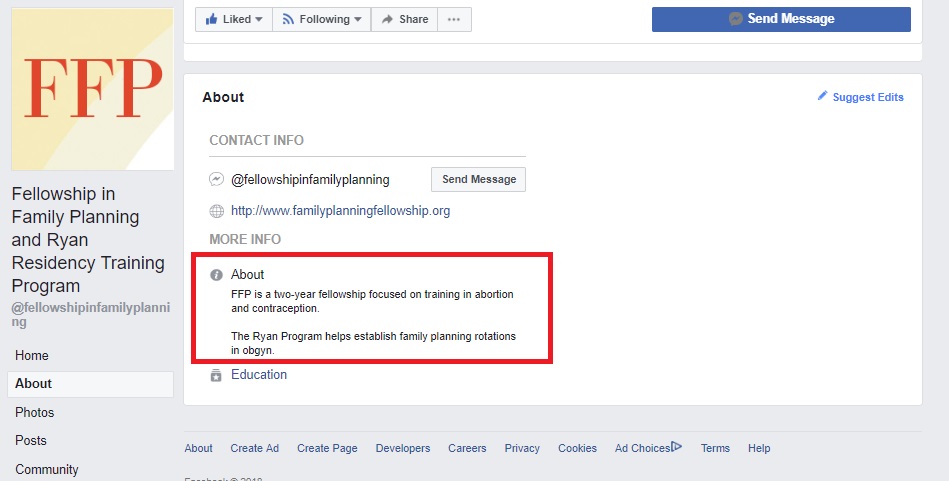Select About in the page sidebar
This screenshot has width=949, height=481.
click(x=90, y=384)
